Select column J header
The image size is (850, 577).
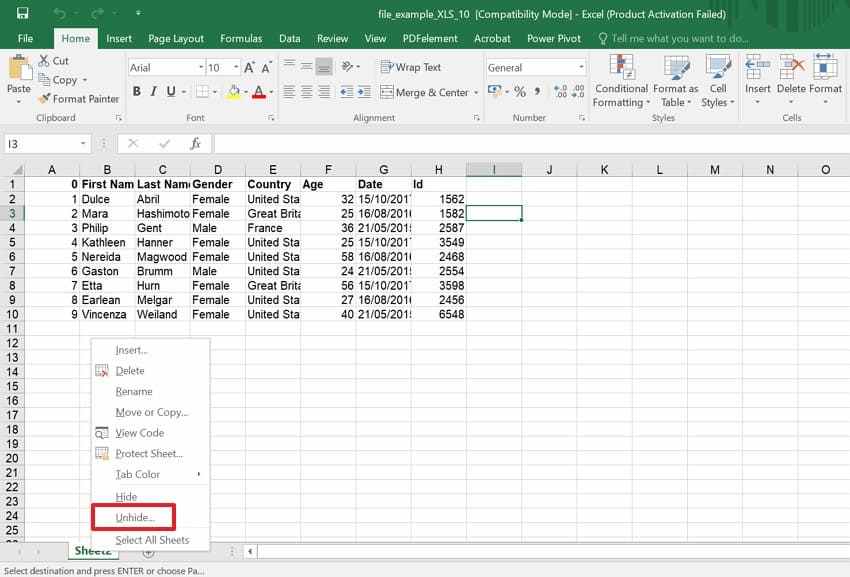pyautogui.click(x=549, y=170)
